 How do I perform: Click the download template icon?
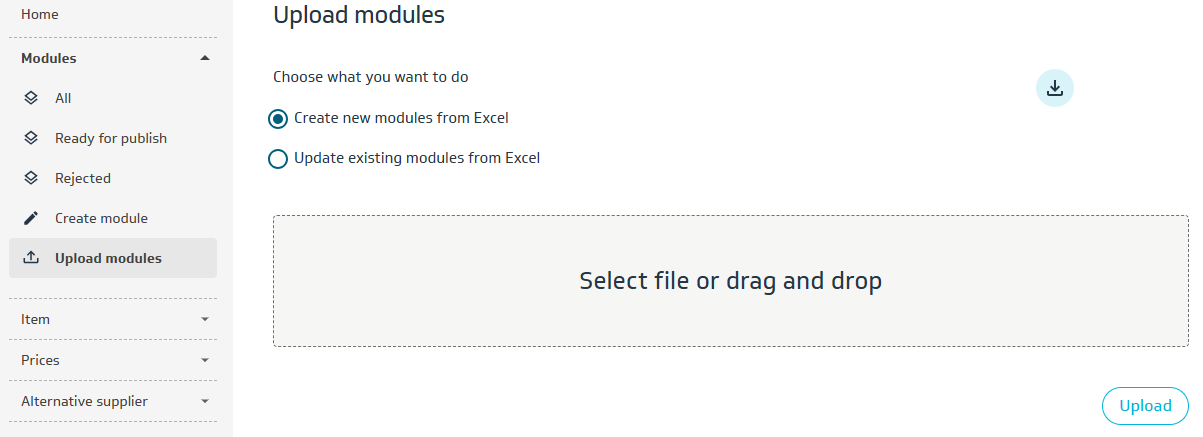point(1054,88)
